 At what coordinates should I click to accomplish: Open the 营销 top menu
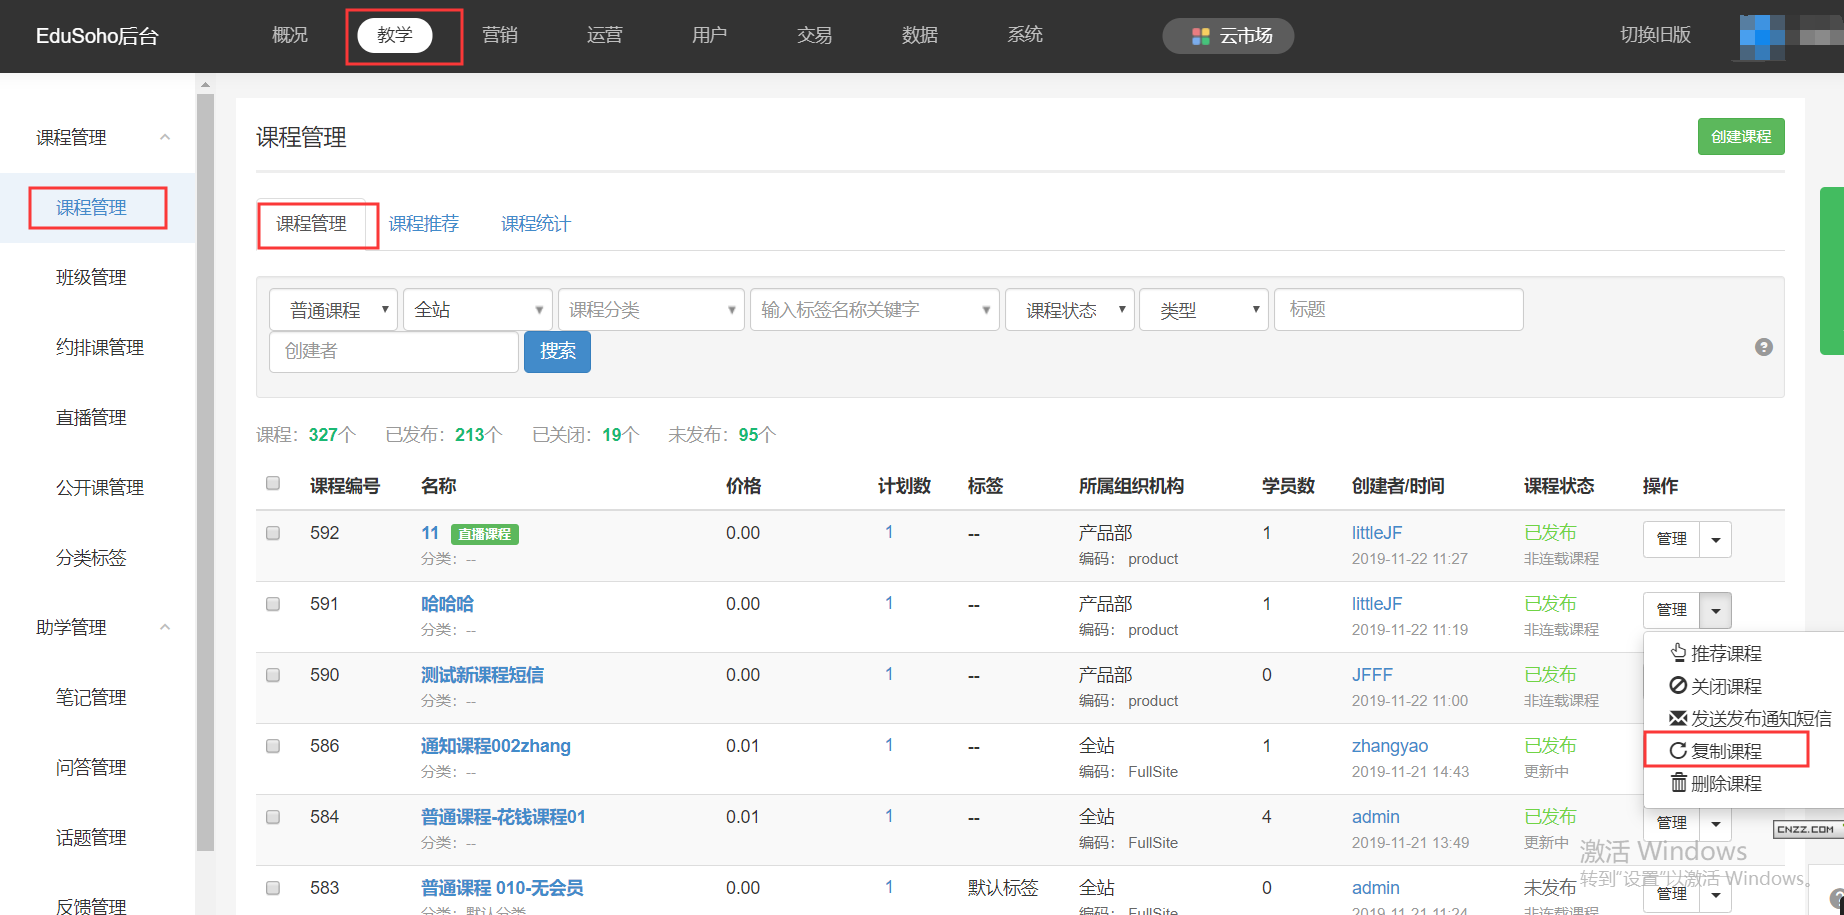tap(499, 35)
